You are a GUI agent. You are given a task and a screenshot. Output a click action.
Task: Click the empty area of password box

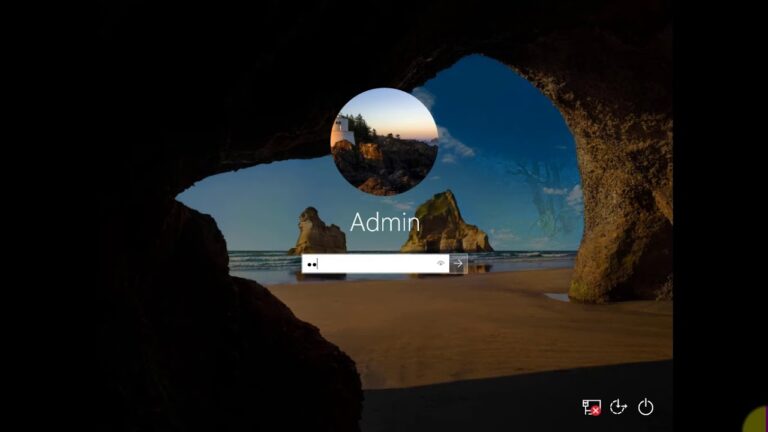click(380, 264)
